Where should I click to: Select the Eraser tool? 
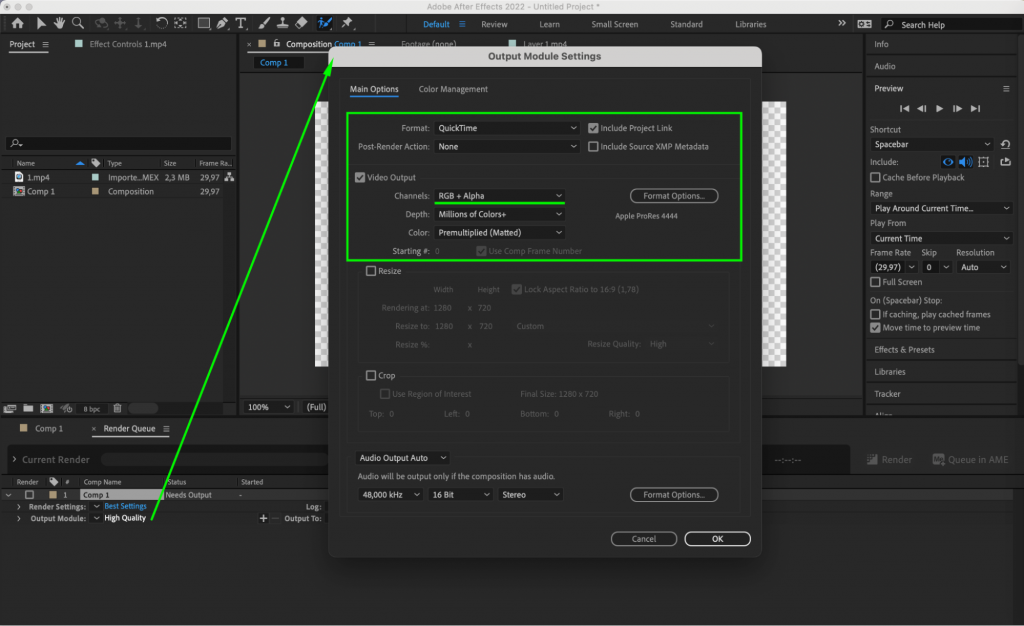coord(300,21)
